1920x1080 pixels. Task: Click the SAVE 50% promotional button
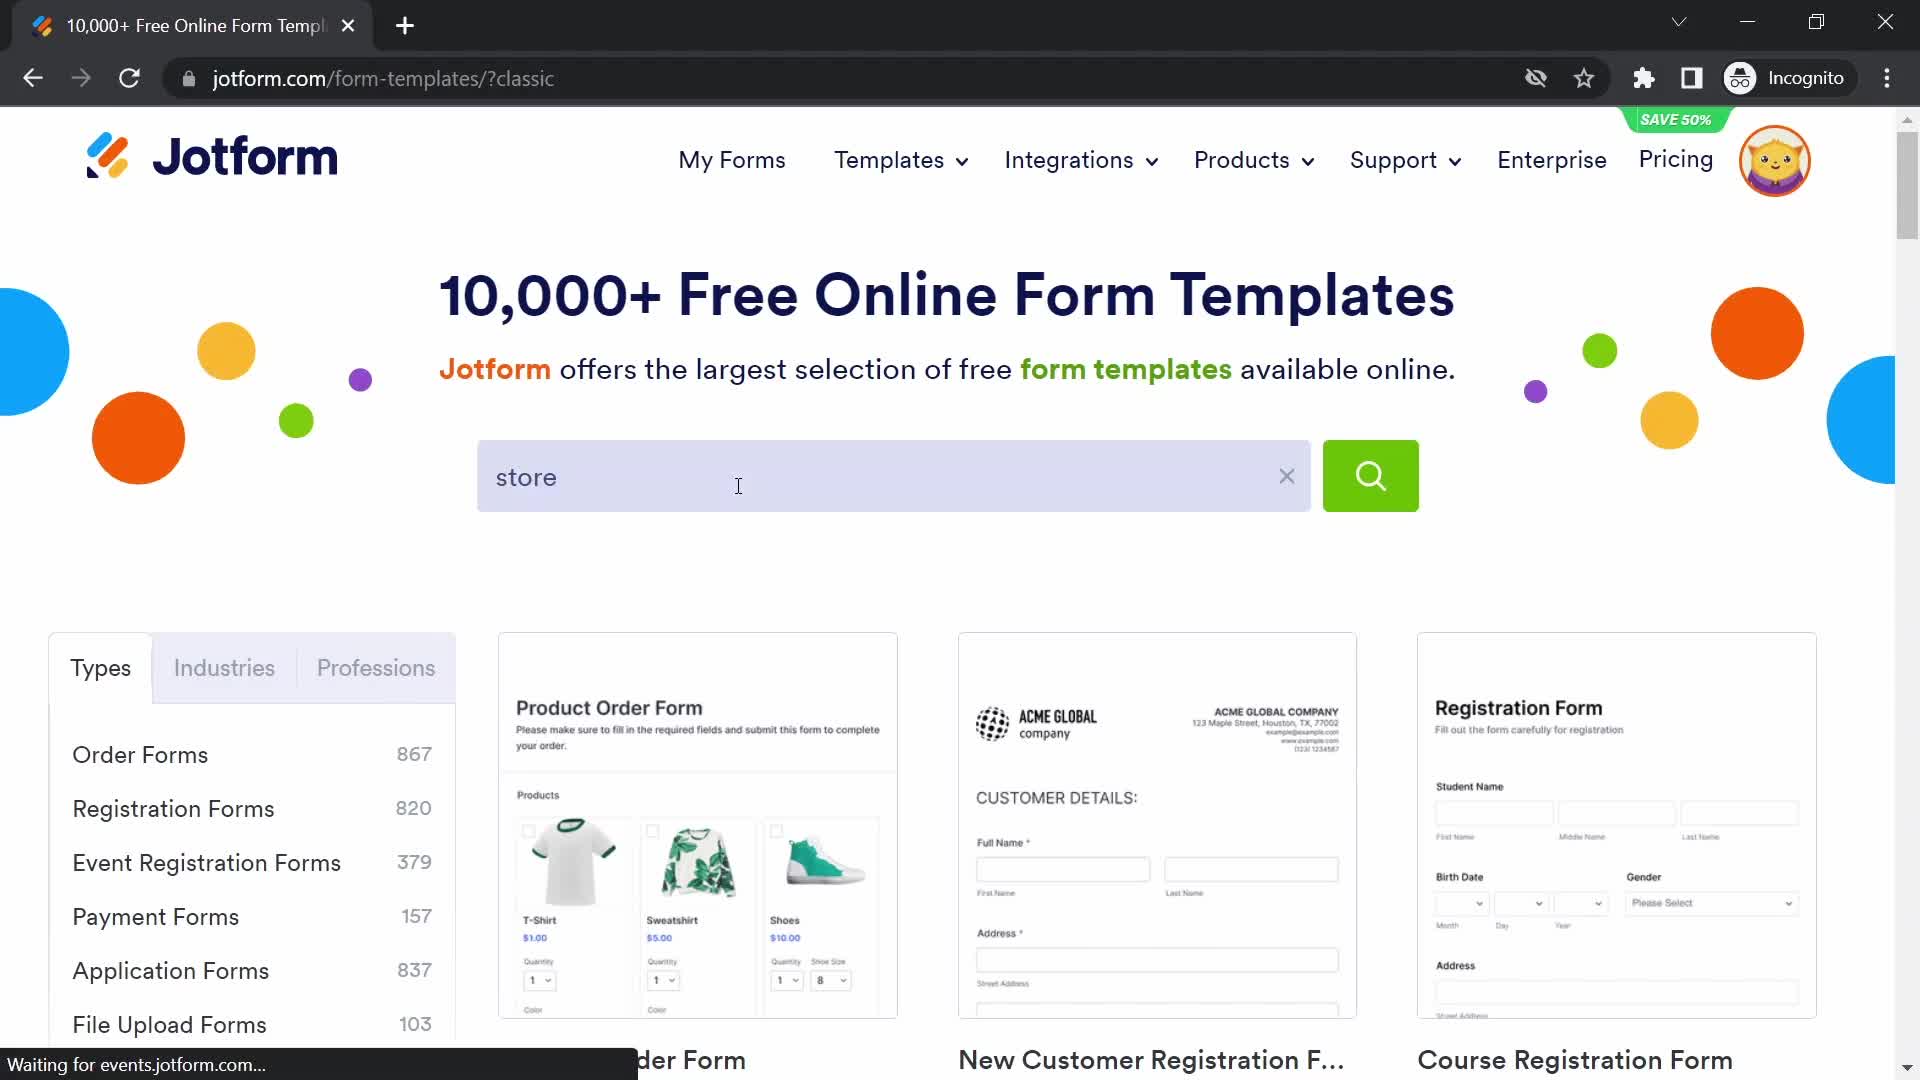tap(1673, 119)
